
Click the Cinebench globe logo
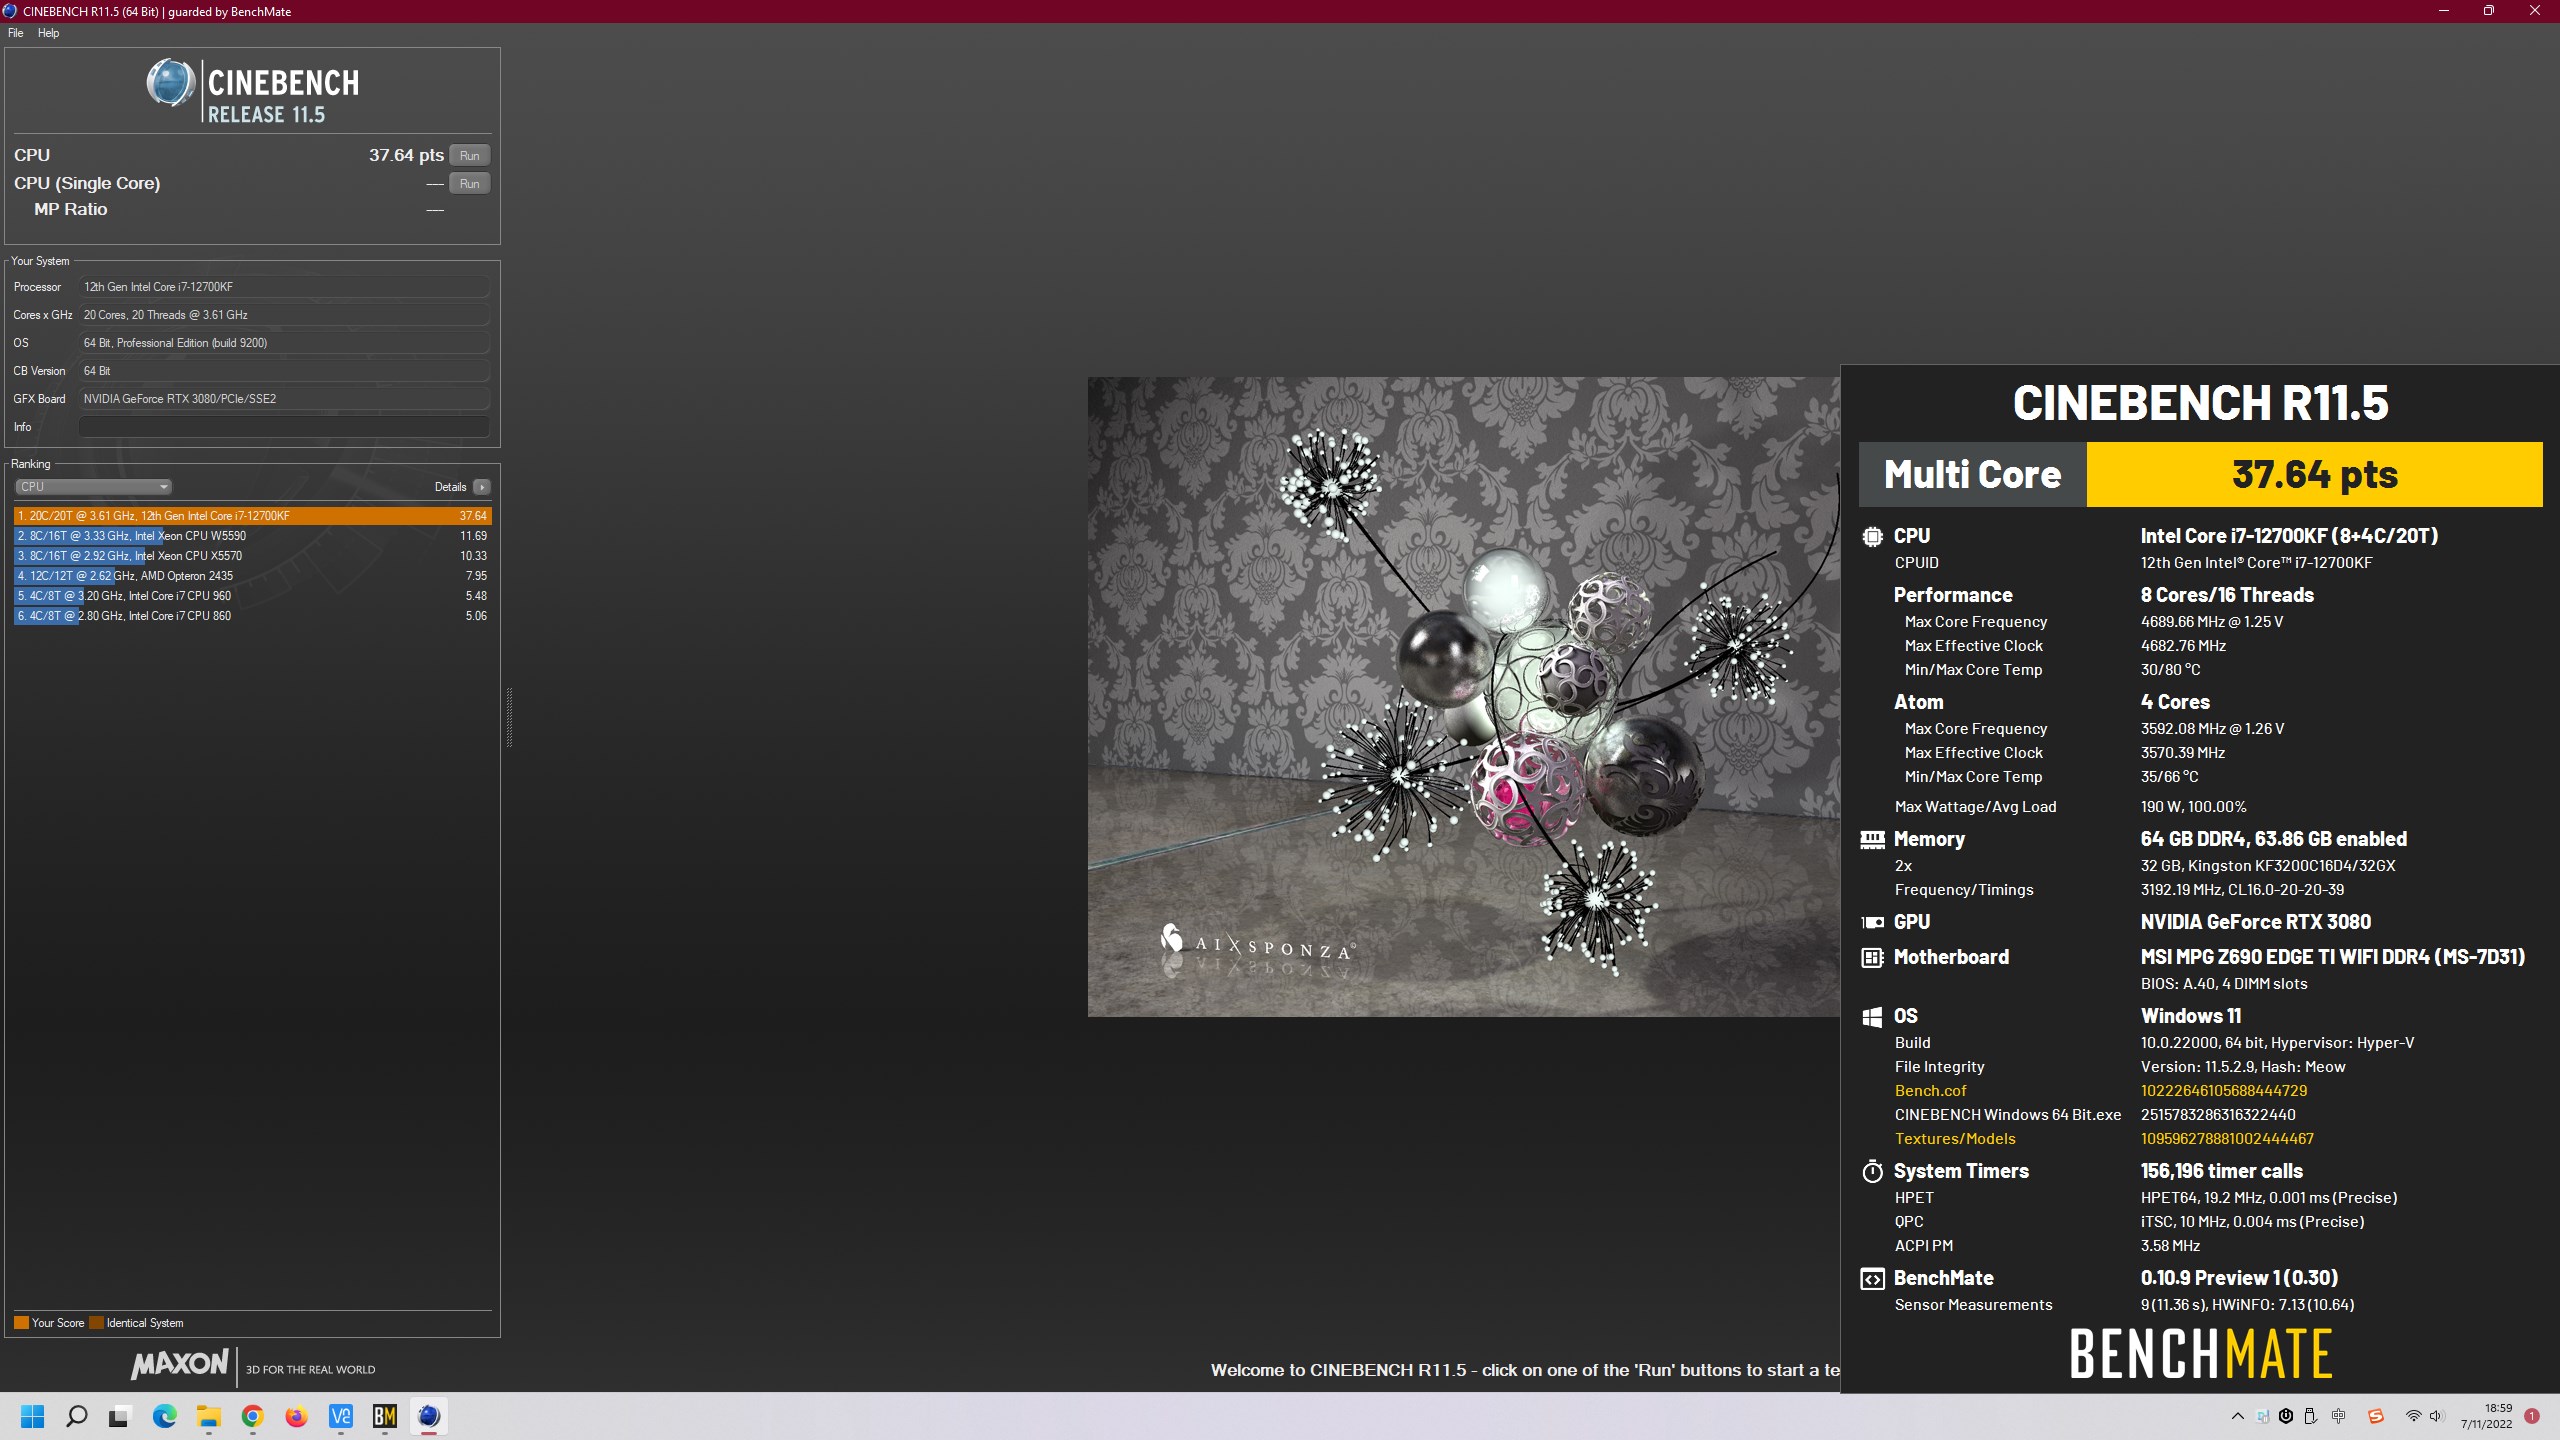(x=170, y=83)
